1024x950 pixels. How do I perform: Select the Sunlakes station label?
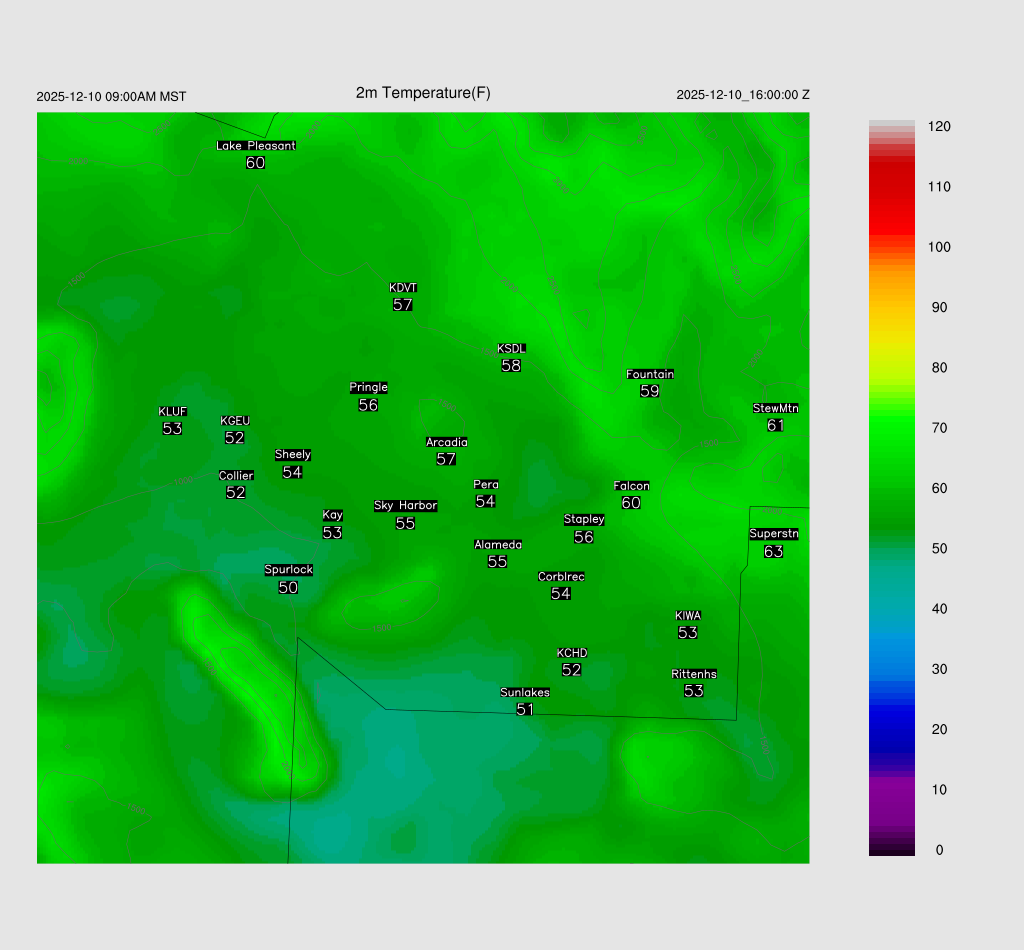tap(525, 692)
